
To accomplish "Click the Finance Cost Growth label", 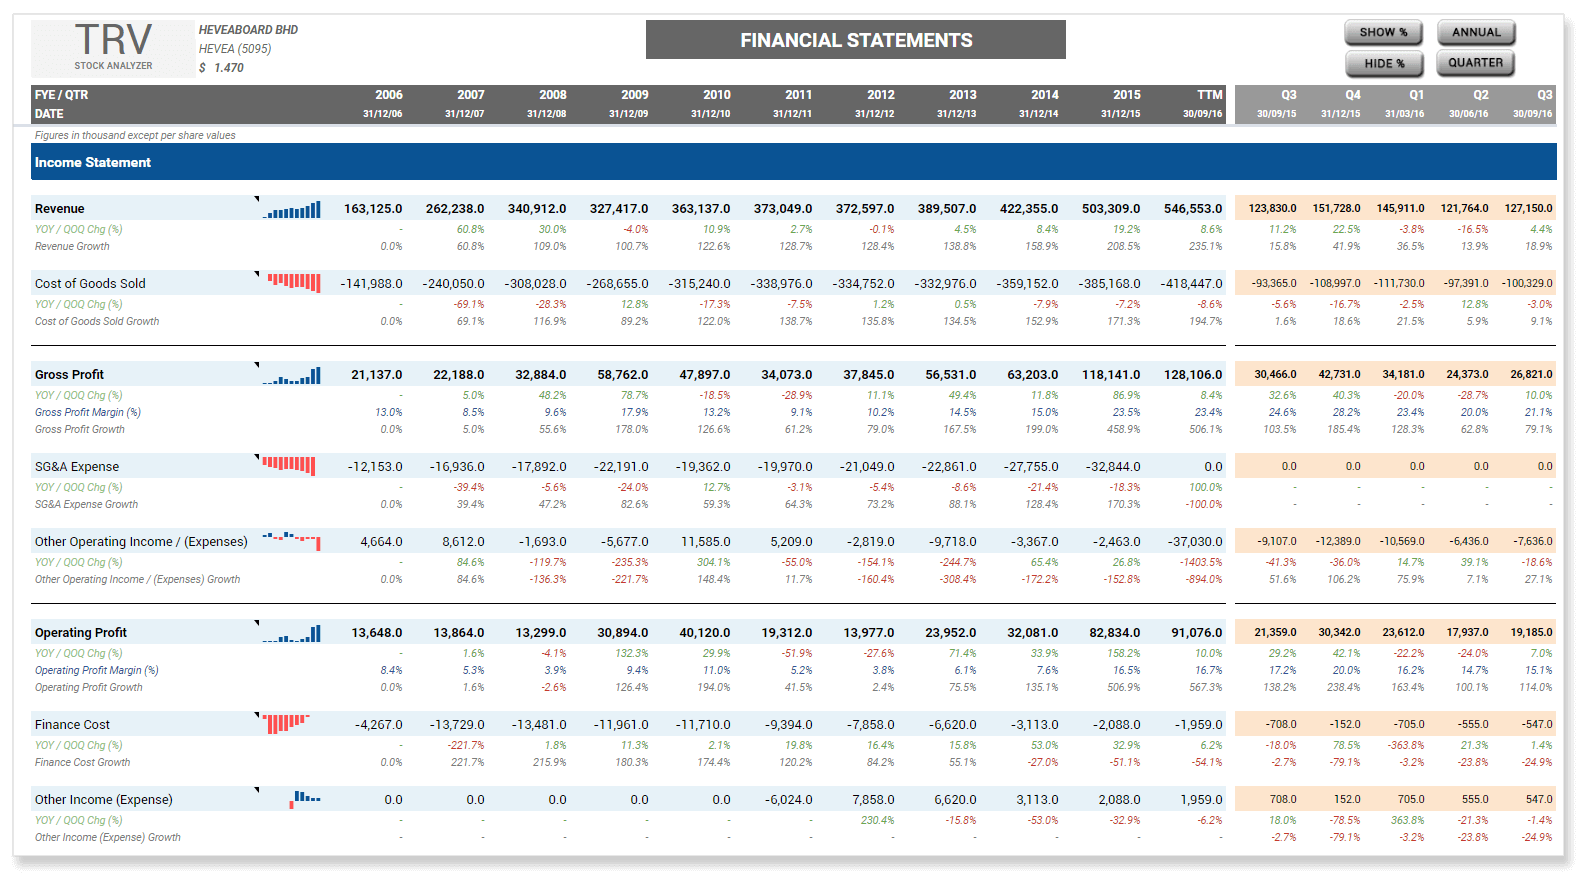I will (x=83, y=762).
